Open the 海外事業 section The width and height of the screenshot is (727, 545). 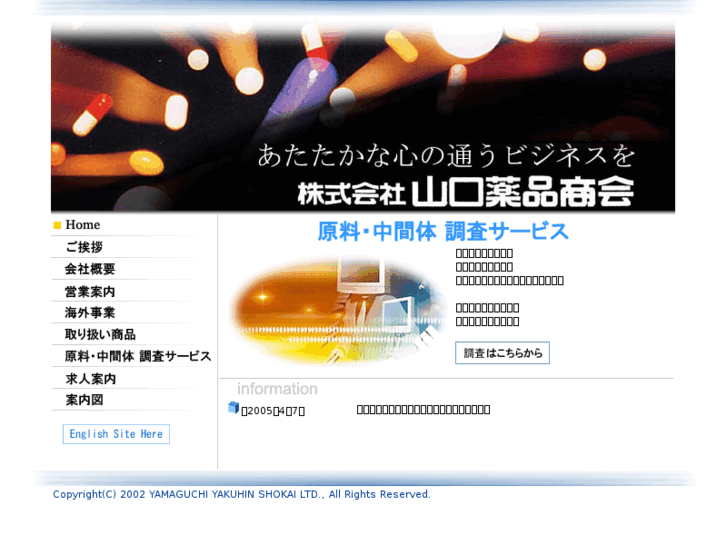click(x=90, y=313)
